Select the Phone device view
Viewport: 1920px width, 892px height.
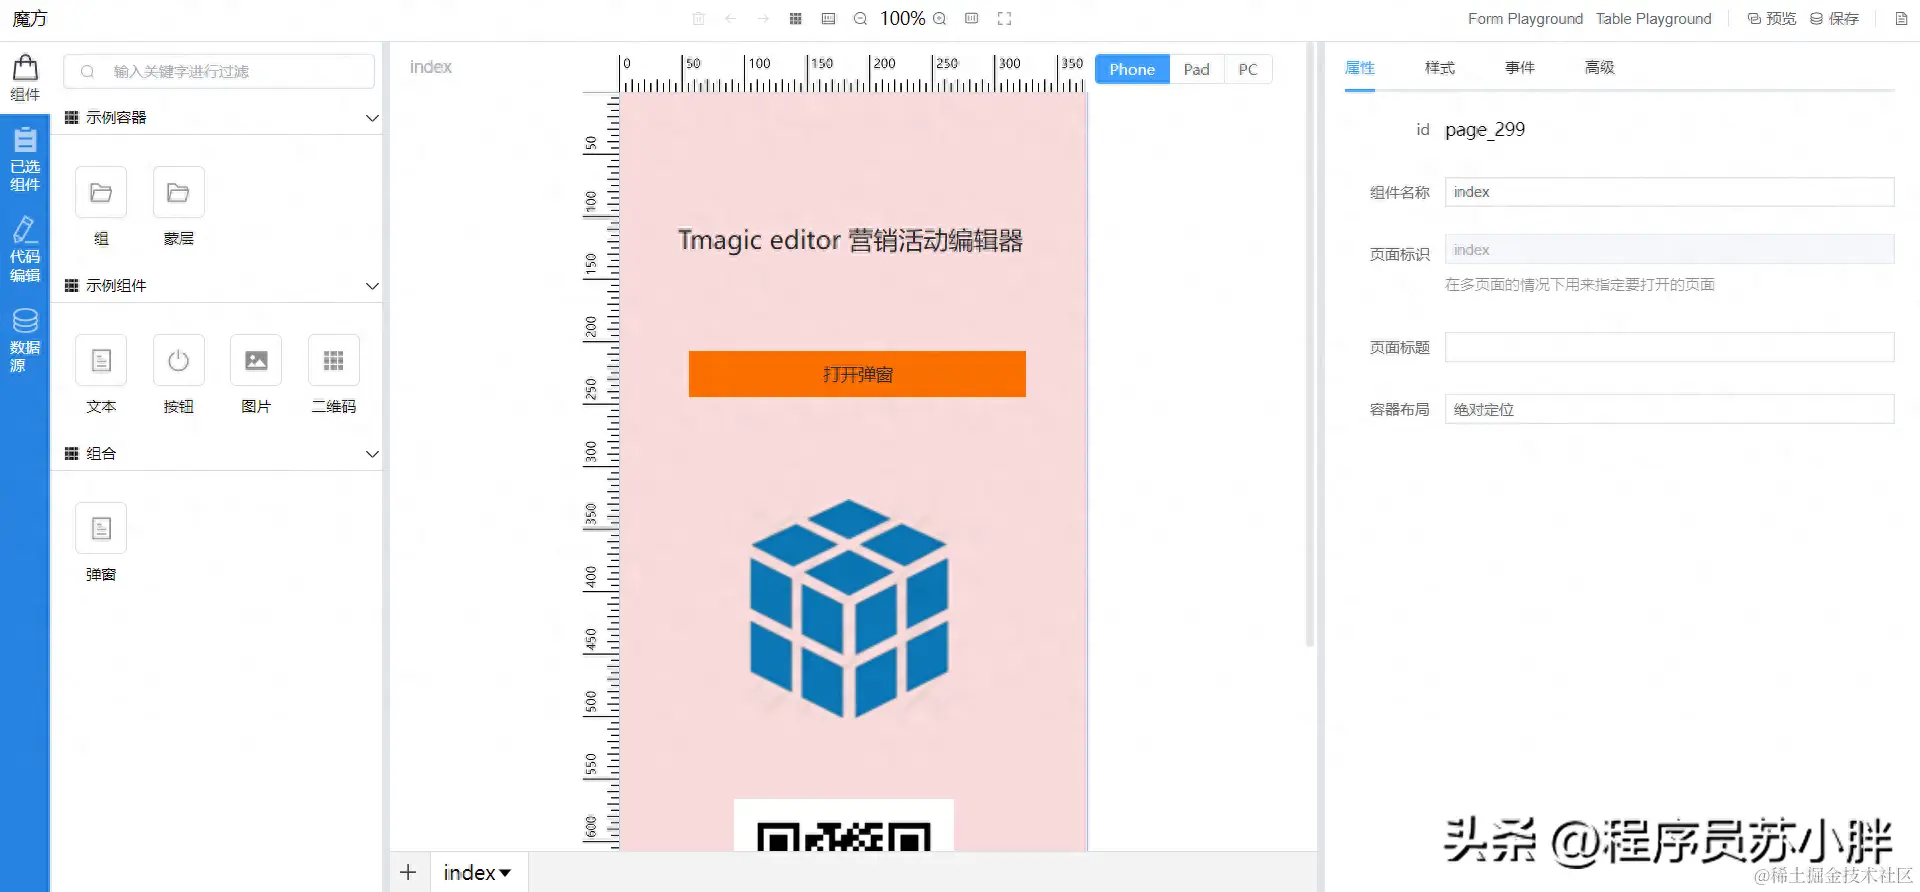pyautogui.click(x=1132, y=69)
